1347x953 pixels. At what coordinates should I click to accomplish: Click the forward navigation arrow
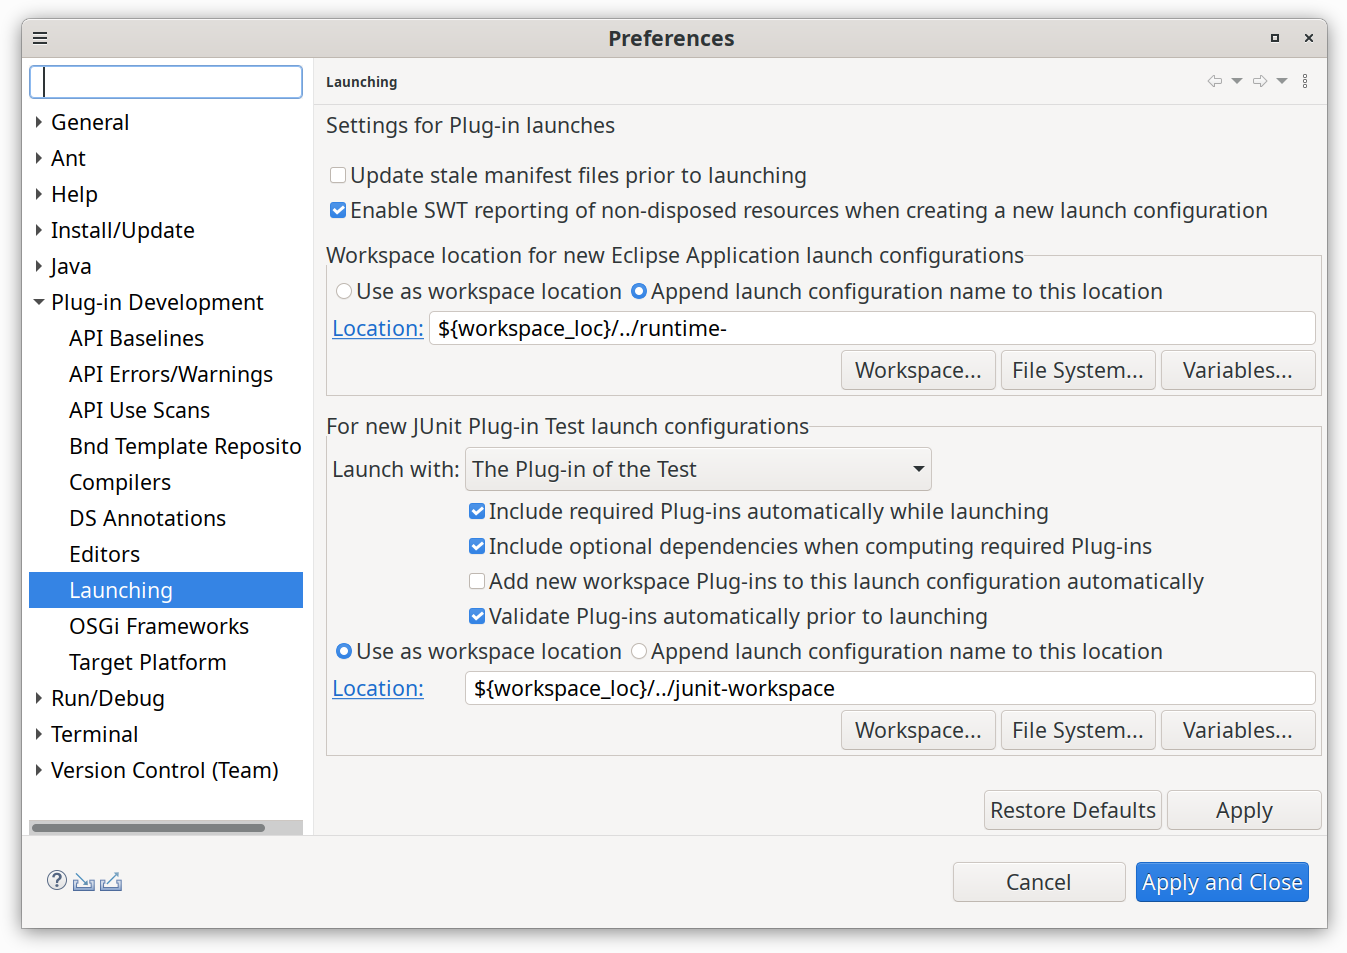(x=1259, y=81)
